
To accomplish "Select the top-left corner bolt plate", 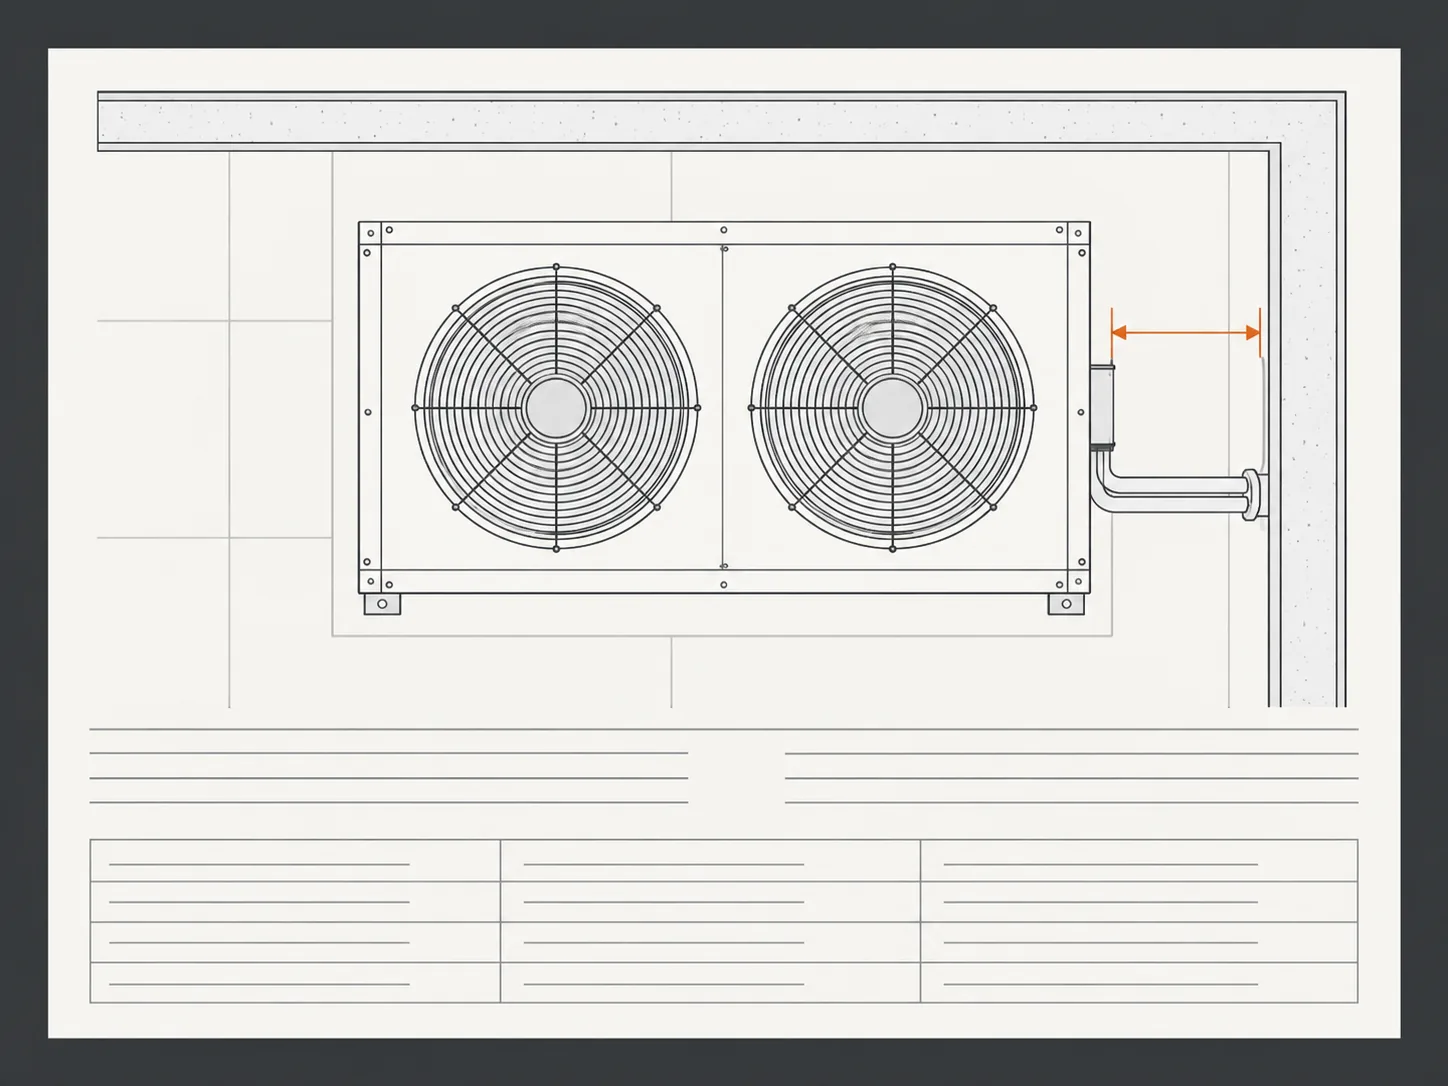I will (x=370, y=233).
